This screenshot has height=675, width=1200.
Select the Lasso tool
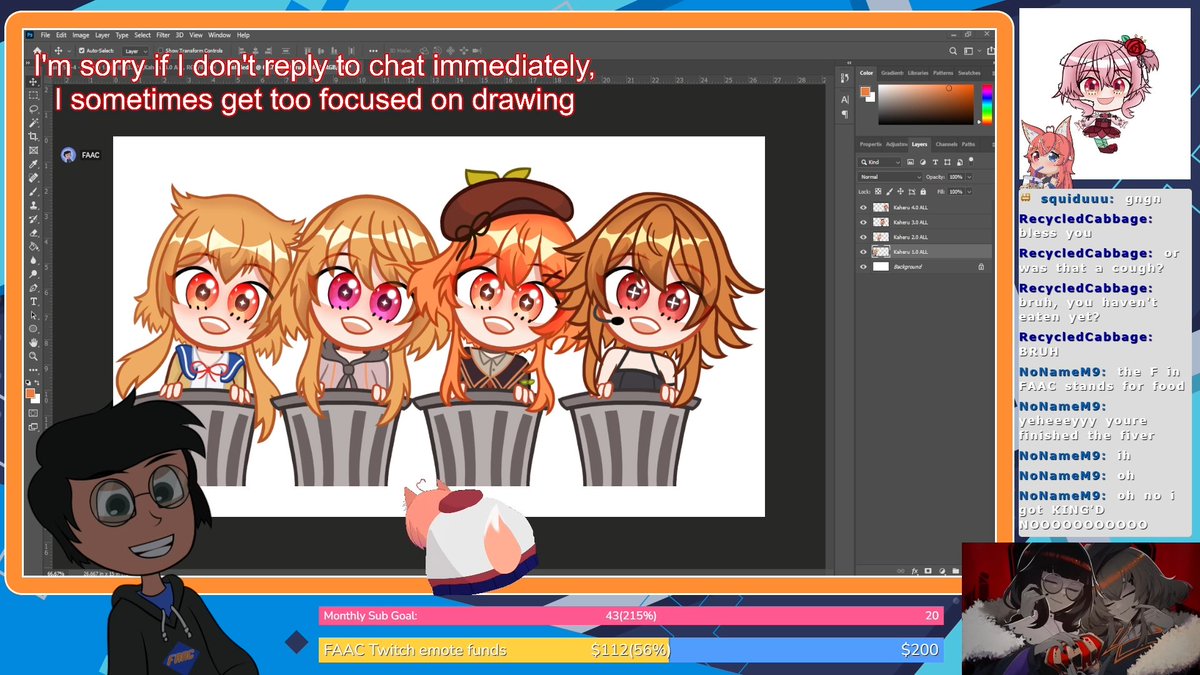click(x=34, y=109)
